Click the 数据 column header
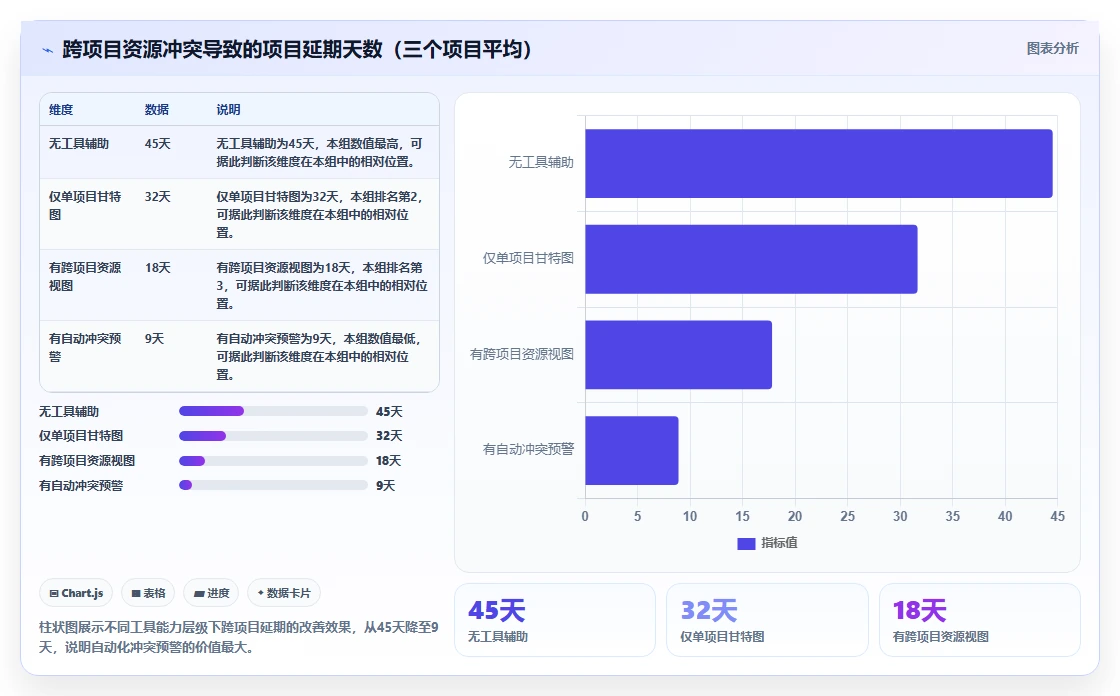This screenshot has width=1120, height=696. 156,109
